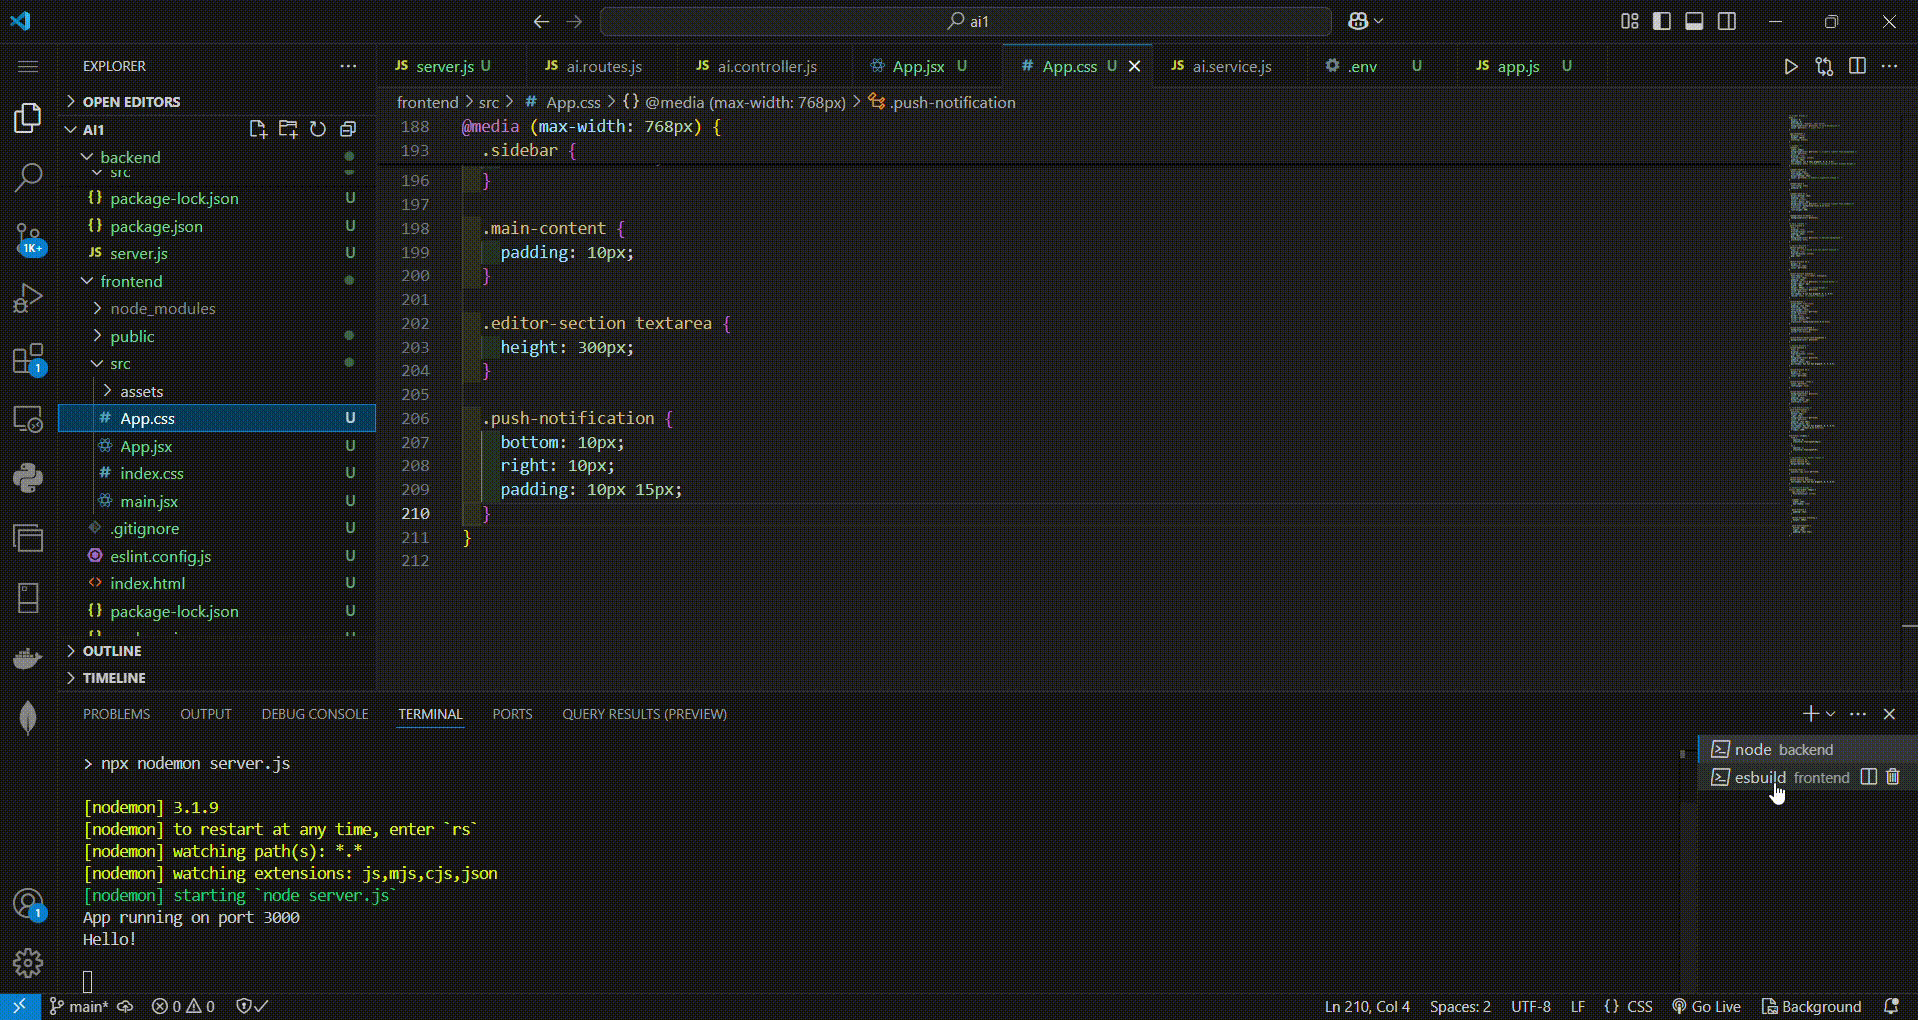Open the Output panel tab

coord(206,714)
